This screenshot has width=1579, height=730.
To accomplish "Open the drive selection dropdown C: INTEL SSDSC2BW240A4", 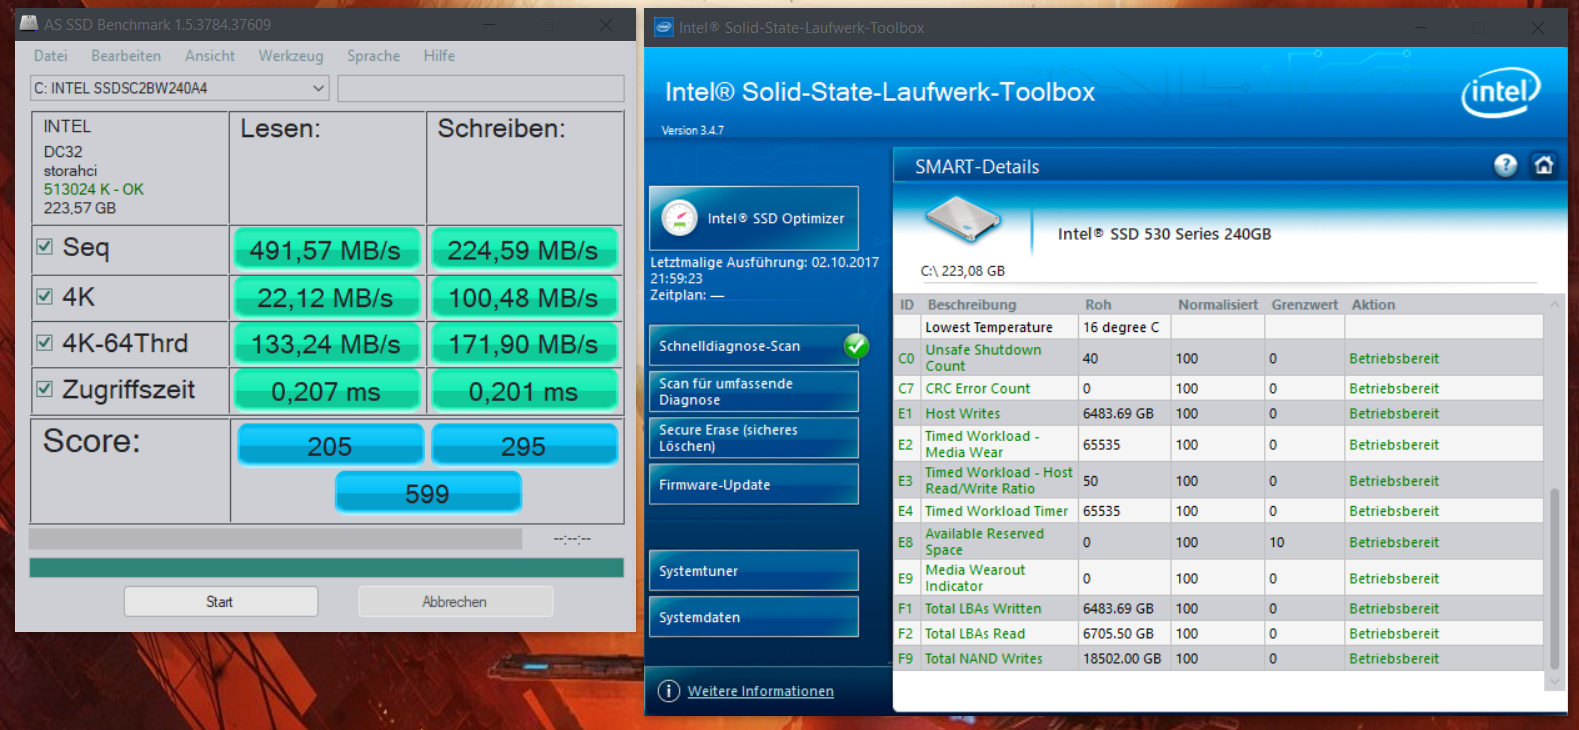I will (179, 88).
